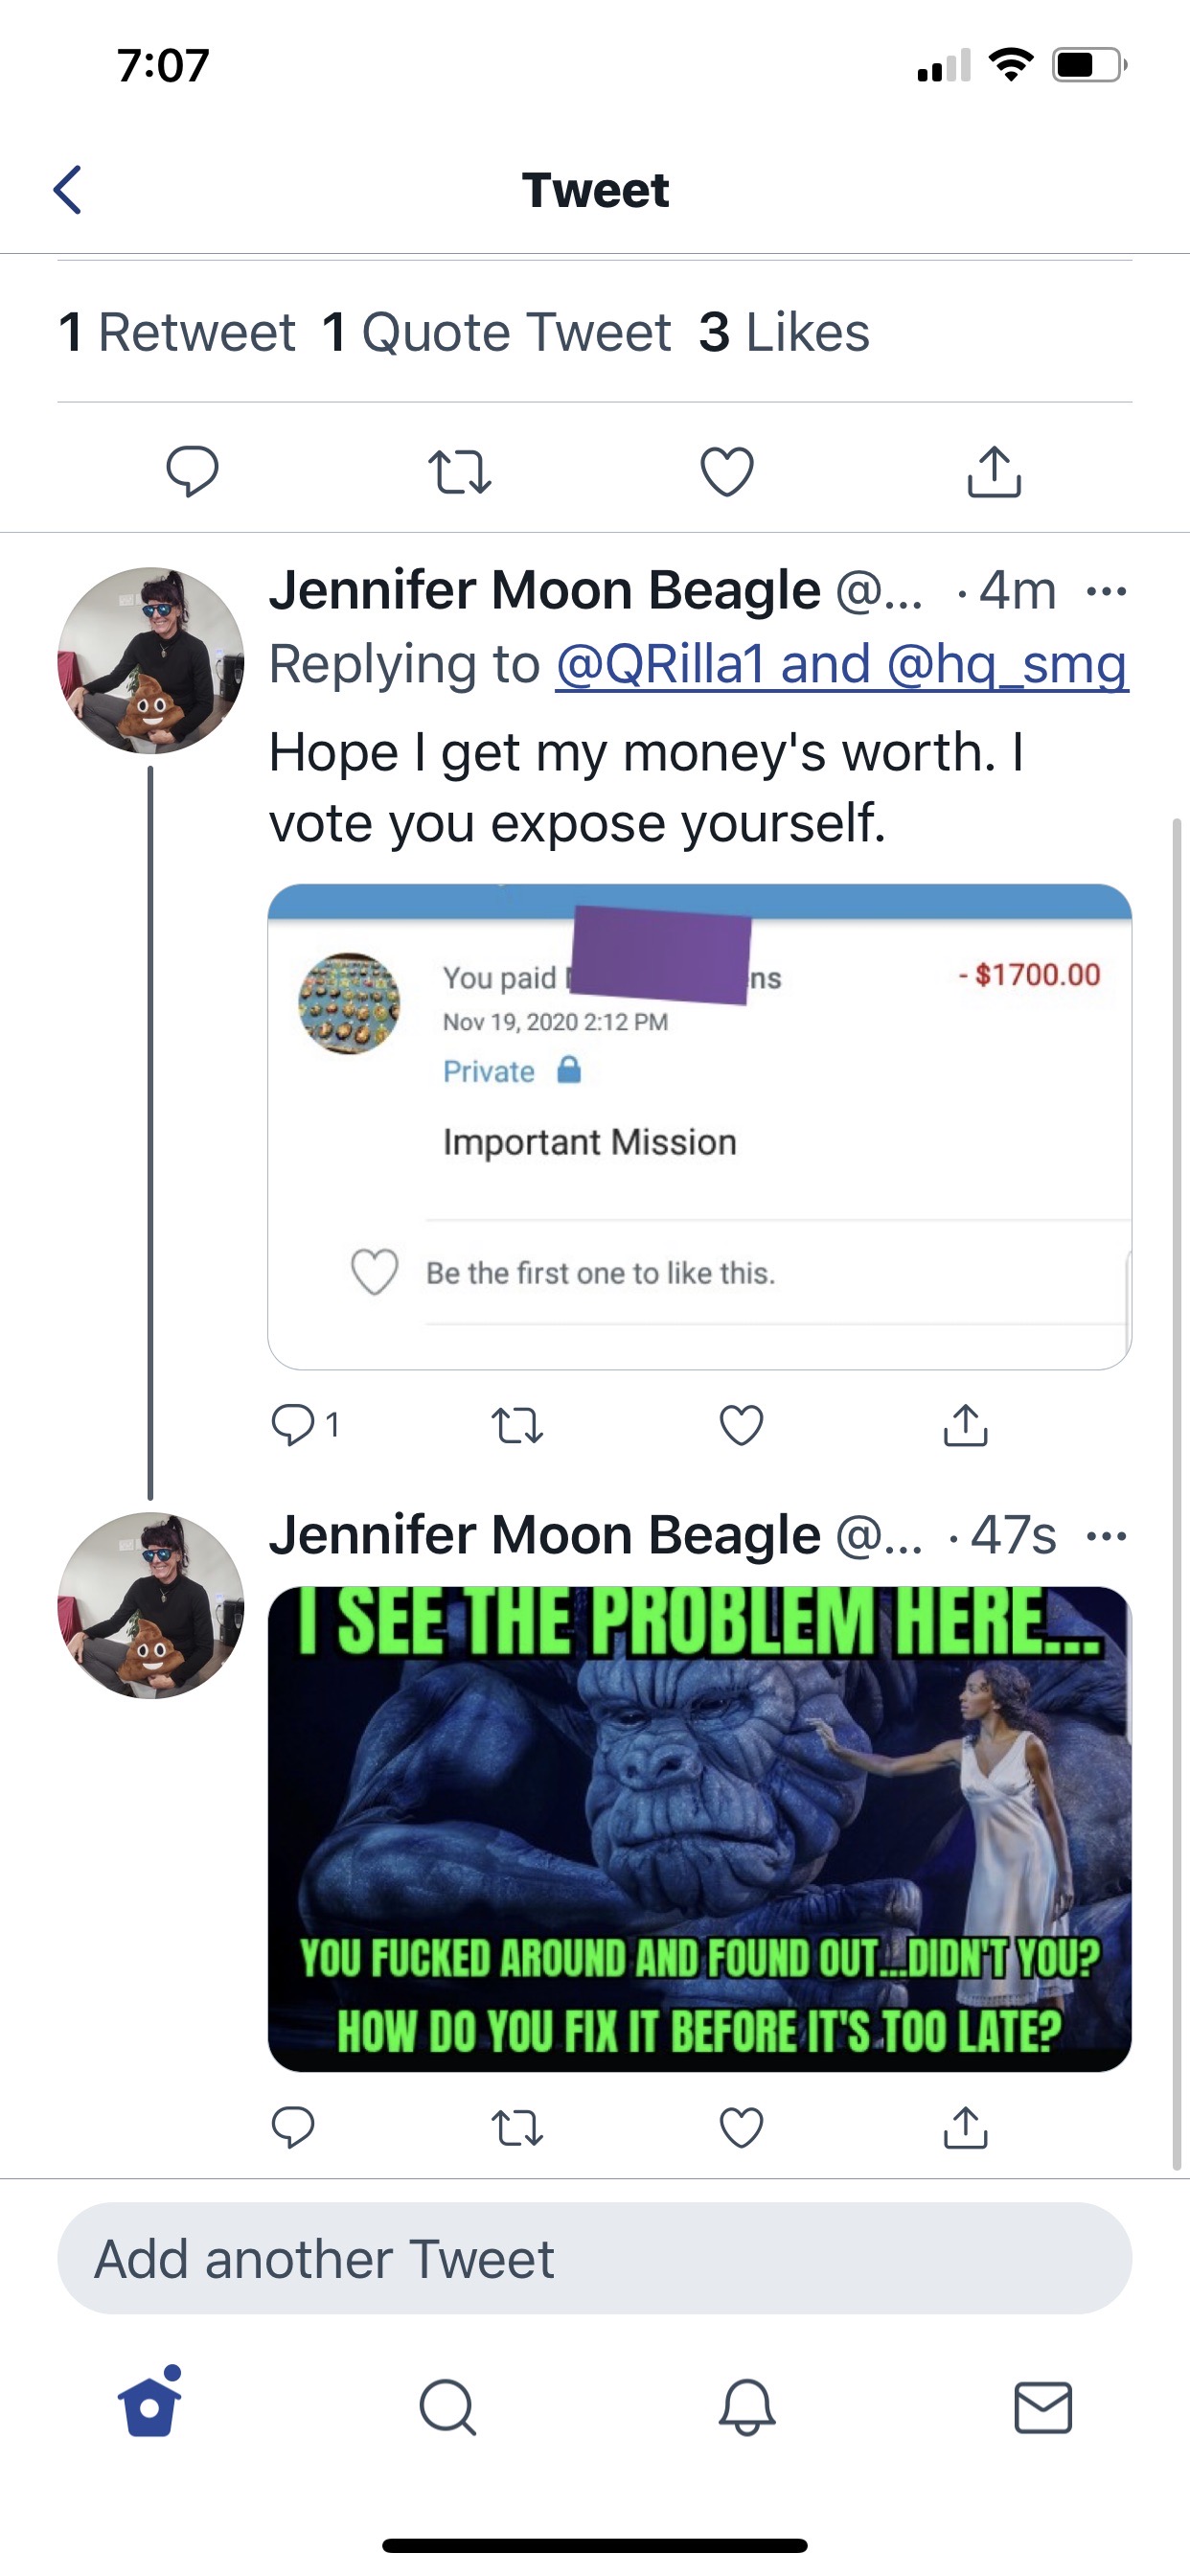The image size is (1190, 2576).
Task: Open the Notifications bell tab
Action: 747,2406
